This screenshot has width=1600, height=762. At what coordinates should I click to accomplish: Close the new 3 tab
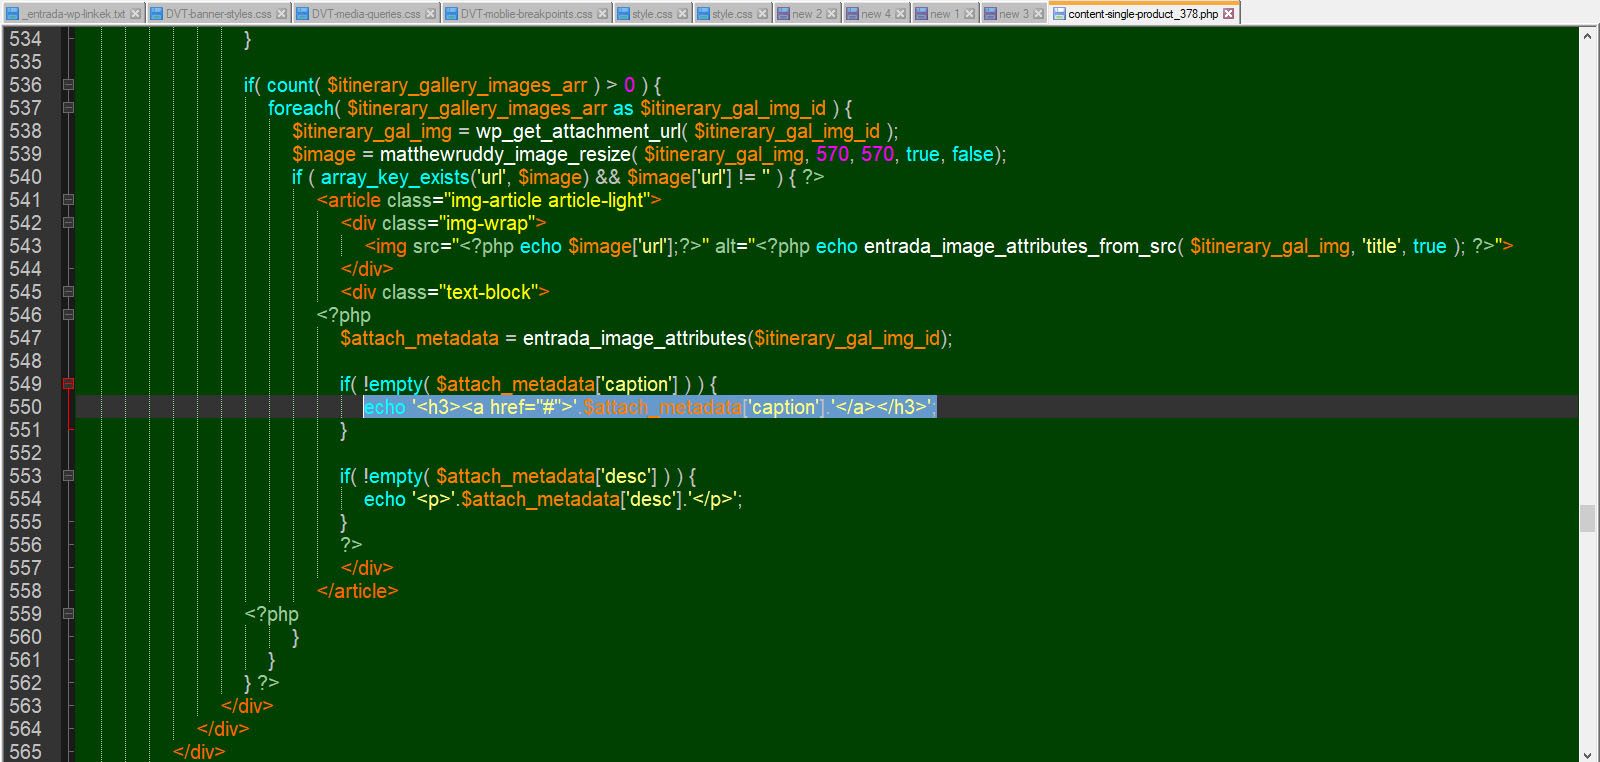tap(1038, 14)
